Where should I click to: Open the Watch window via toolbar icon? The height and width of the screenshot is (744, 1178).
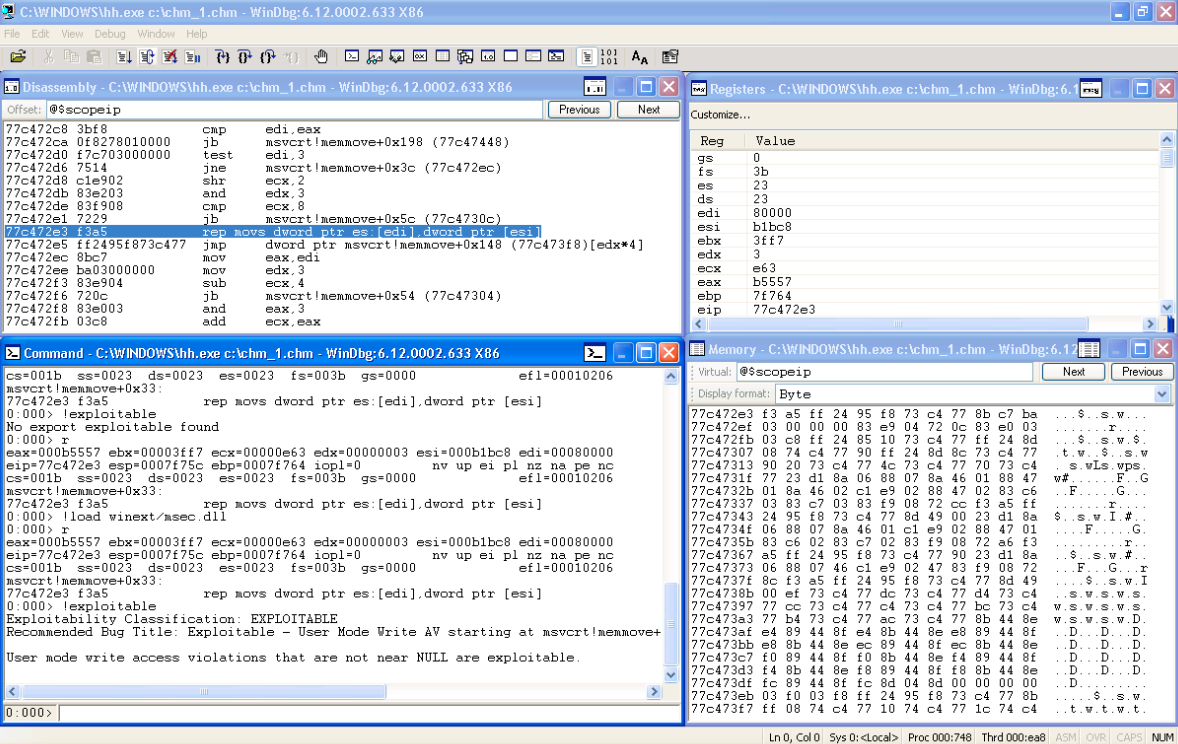point(374,56)
